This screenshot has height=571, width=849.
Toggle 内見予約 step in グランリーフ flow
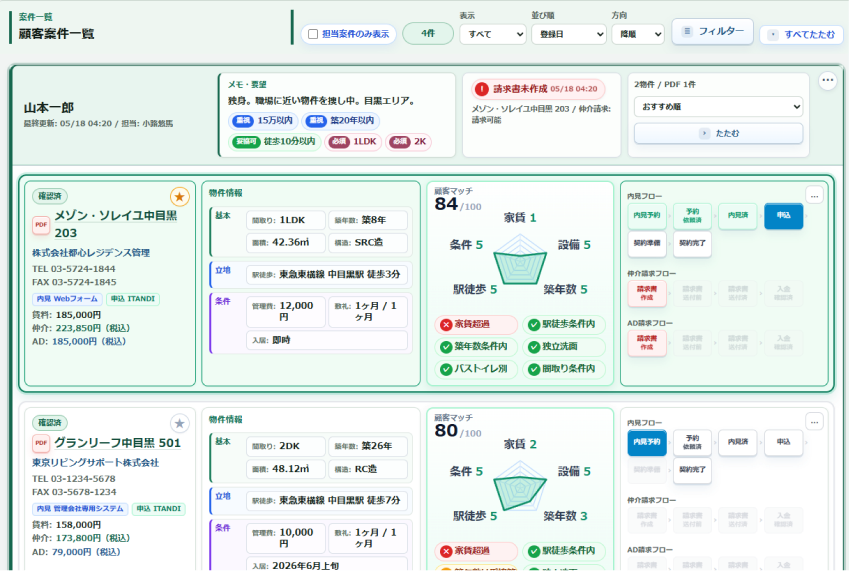(x=647, y=442)
